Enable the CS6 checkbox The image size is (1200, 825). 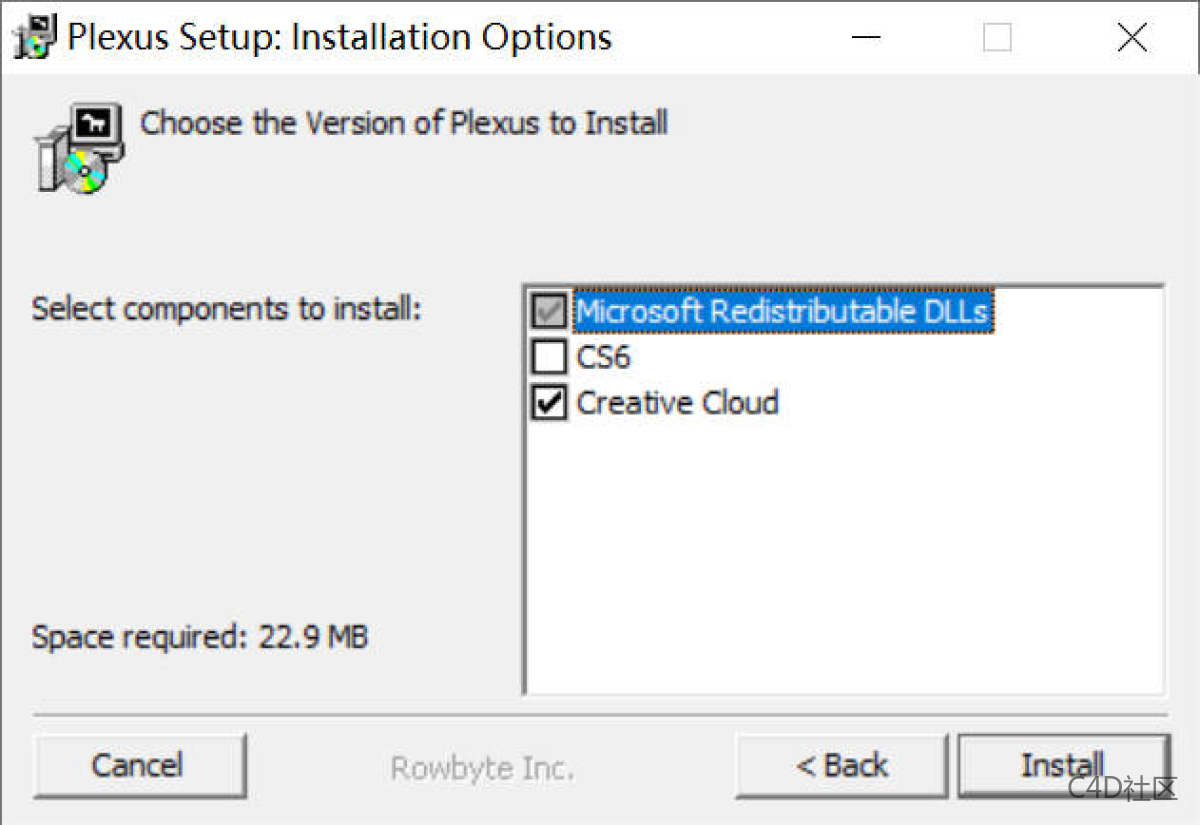click(x=549, y=357)
